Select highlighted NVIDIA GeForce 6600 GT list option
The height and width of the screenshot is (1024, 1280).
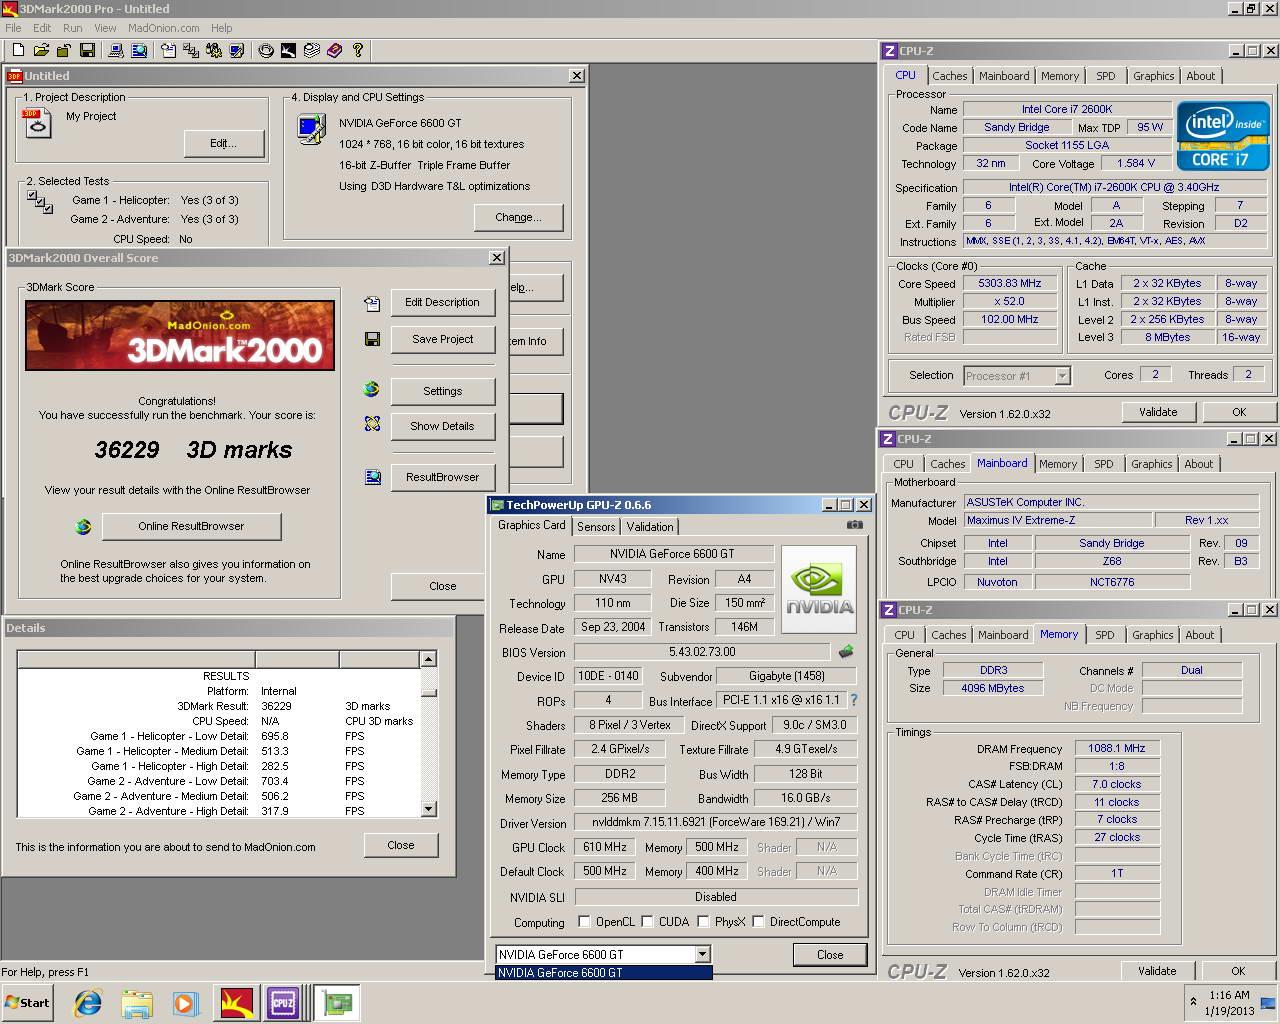(604, 972)
